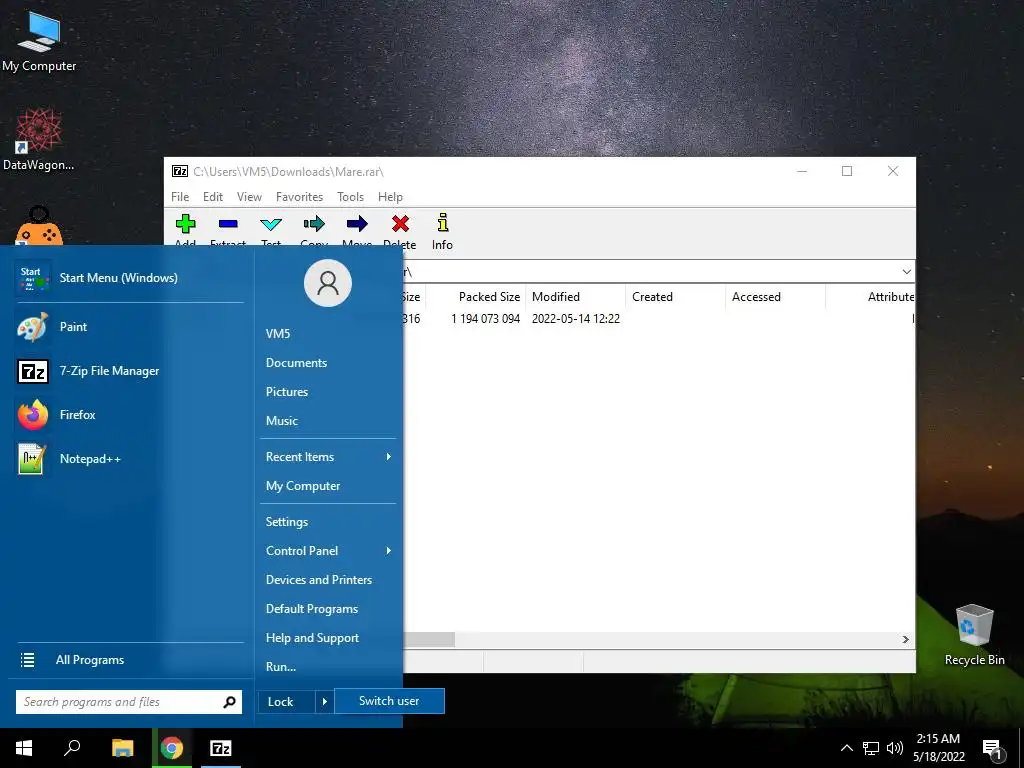
Task: Open the Help menu in 7-Zip
Action: (390, 197)
